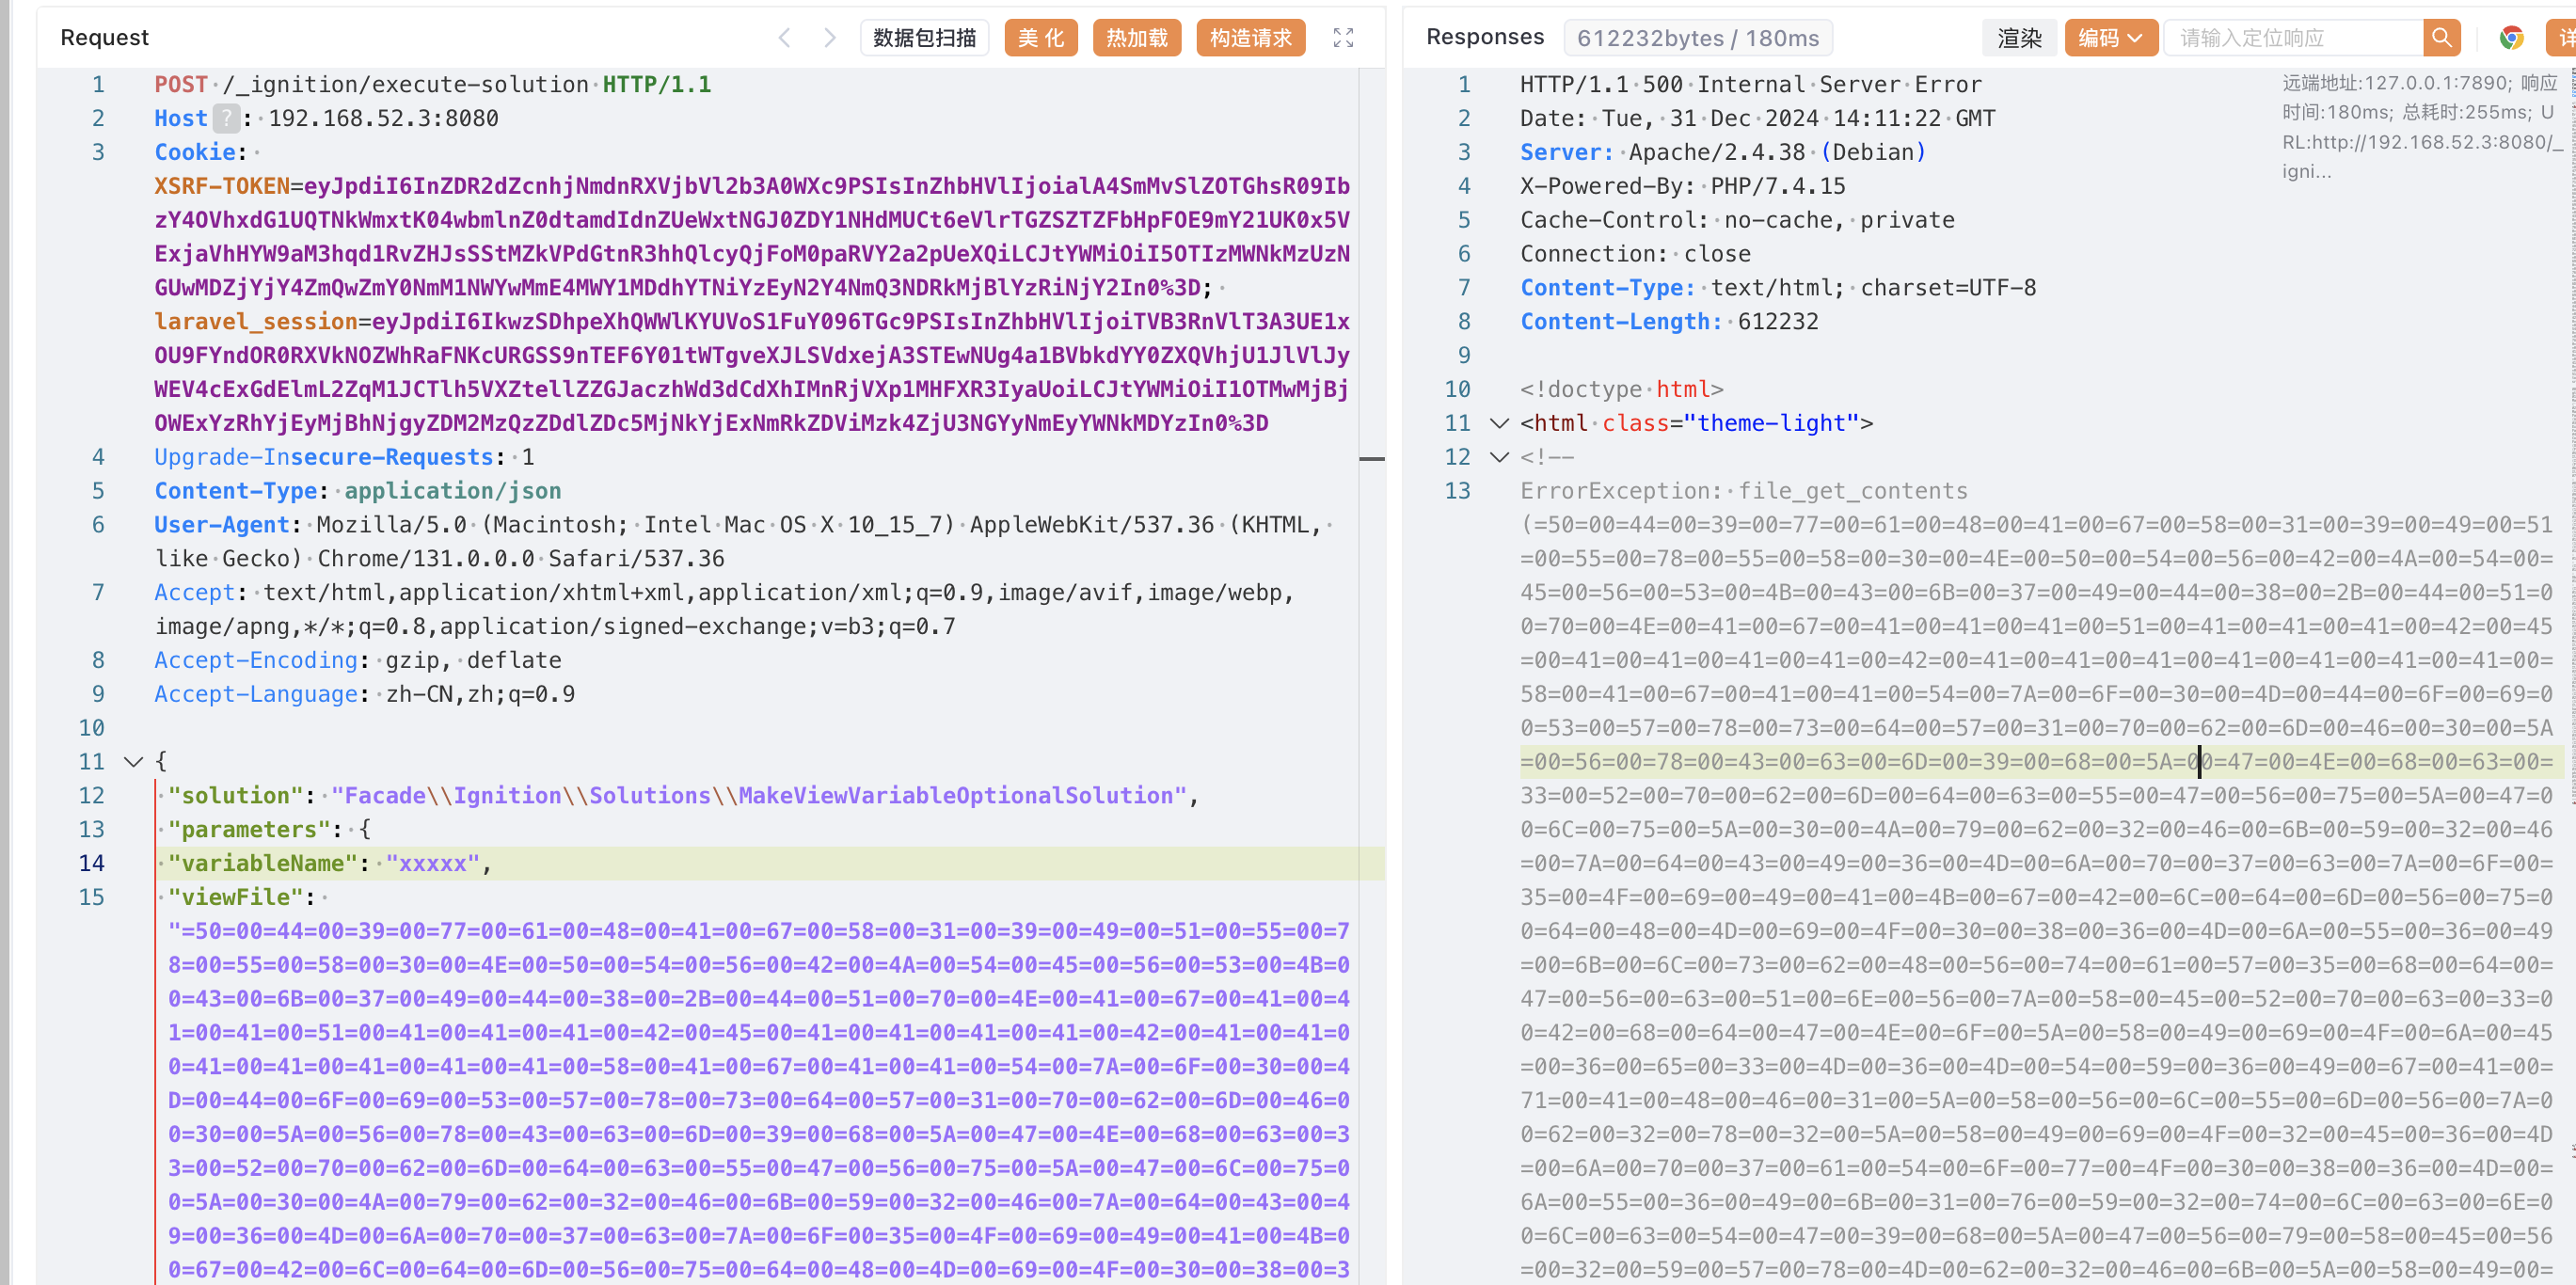The height and width of the screenshot is (1285, 2576).
Task: Click the Request panel scrollbar marker
Action: pos(1372,458)
